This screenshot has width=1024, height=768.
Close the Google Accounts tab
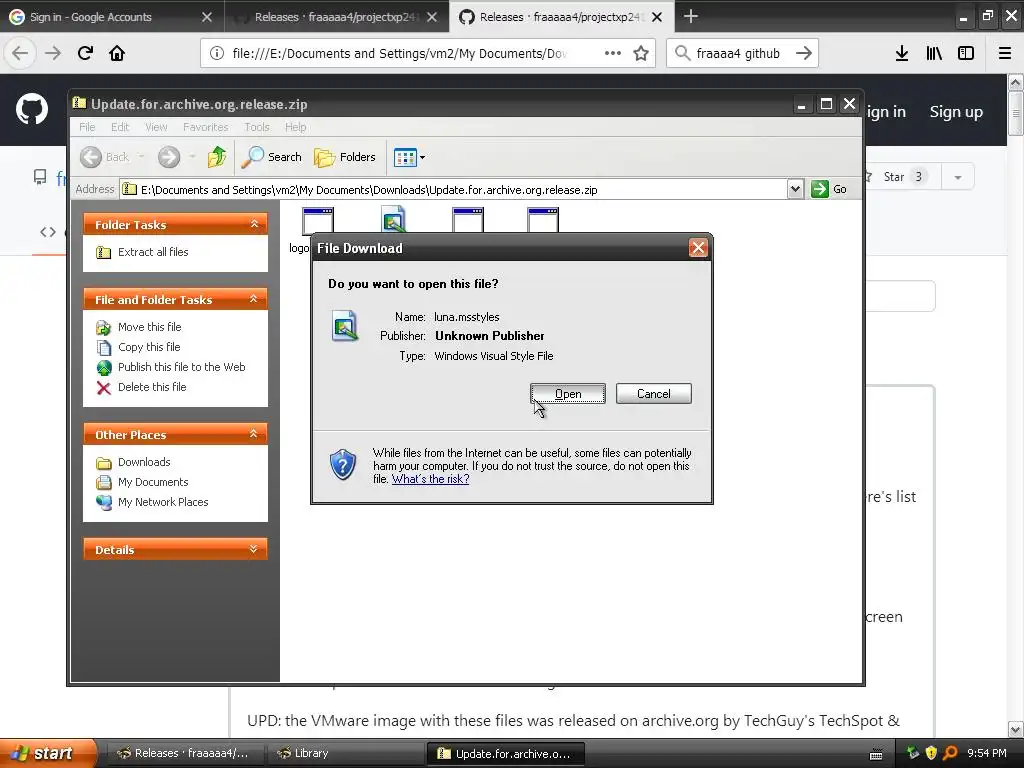(x=207, y=17)
